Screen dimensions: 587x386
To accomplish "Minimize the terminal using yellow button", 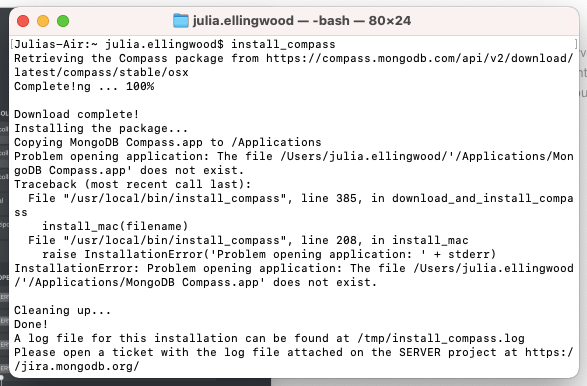I will (x=43, y=21).
